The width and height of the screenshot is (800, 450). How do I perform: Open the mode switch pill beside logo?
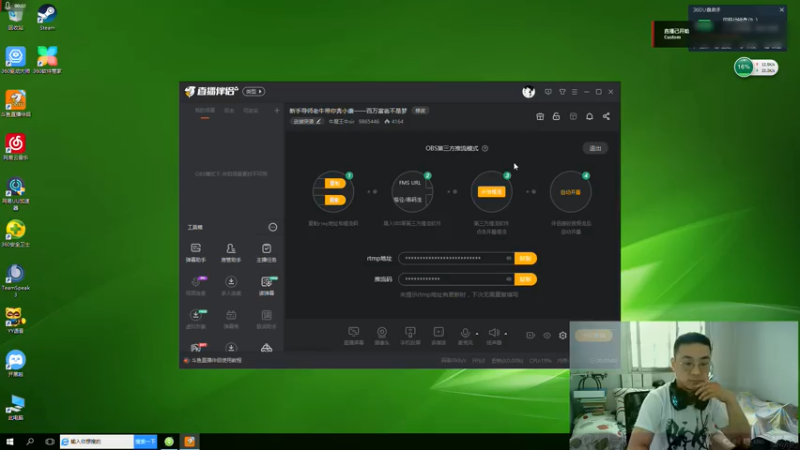[254, 91]
